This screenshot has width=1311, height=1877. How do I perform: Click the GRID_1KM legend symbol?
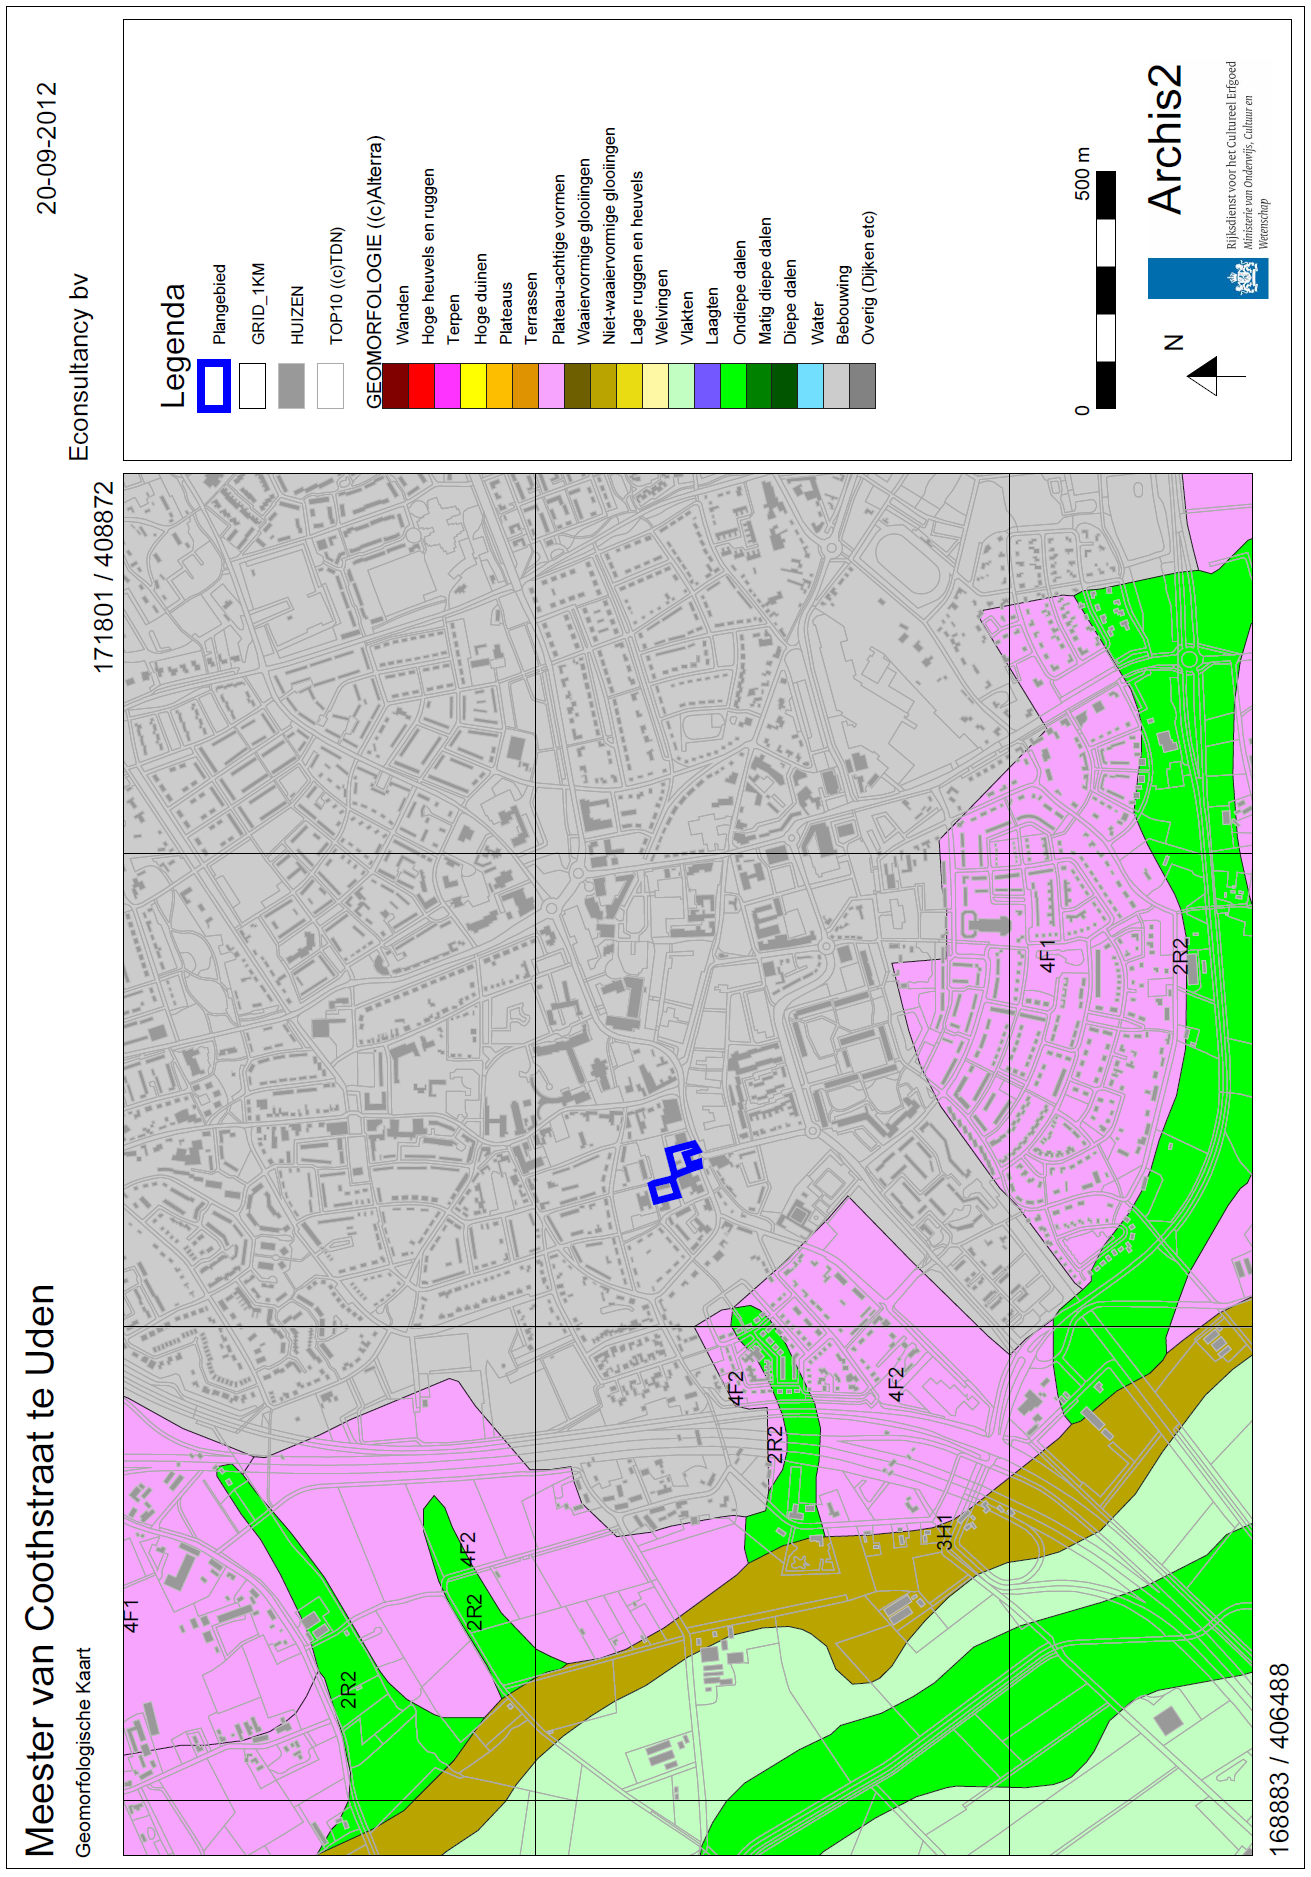(x=253, y=386)
